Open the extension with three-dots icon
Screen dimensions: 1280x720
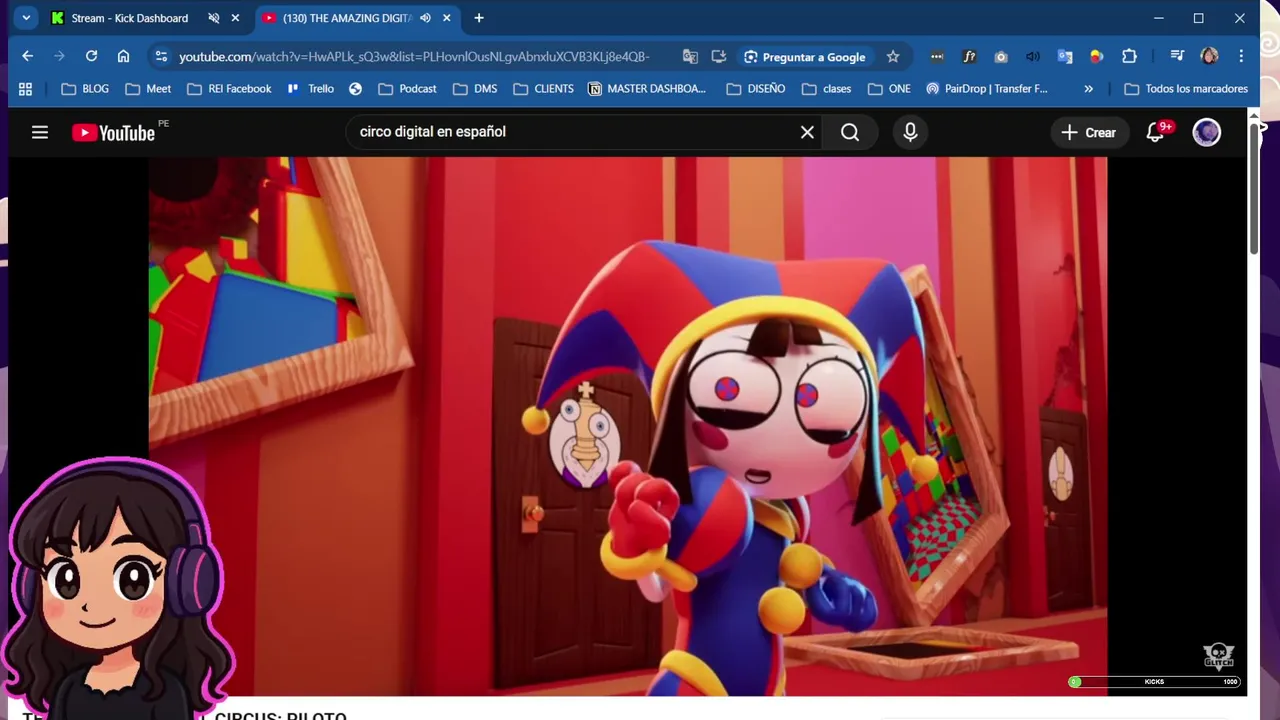(937, 57)
